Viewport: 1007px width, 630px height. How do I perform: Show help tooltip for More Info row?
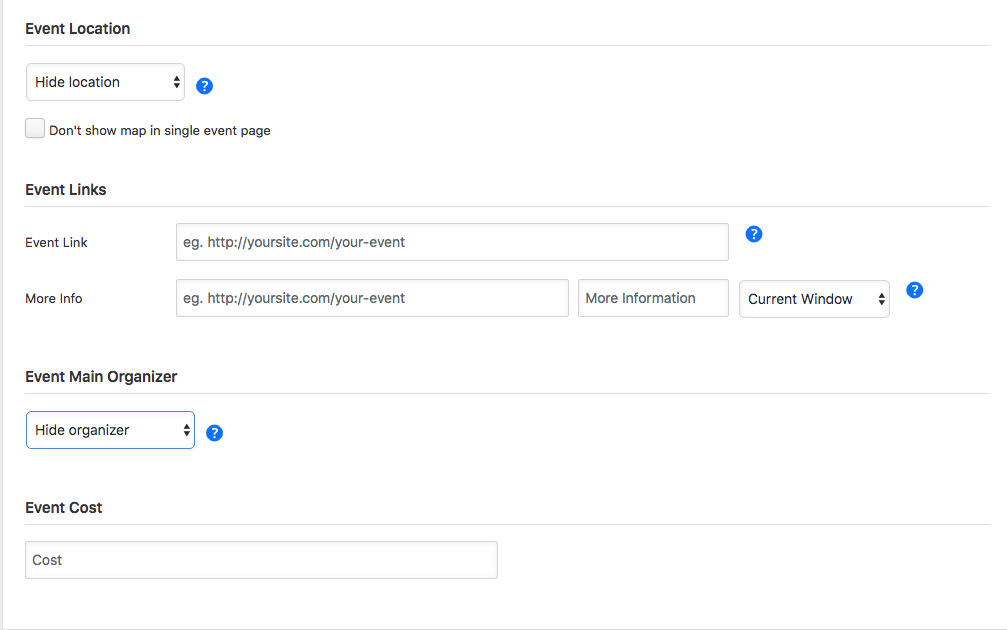(x=914, y=290)
